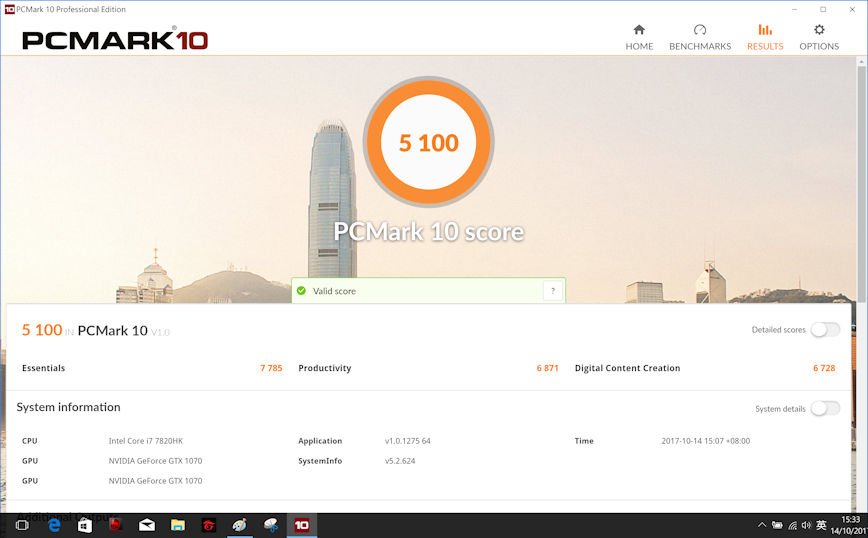868x538 pixels.
Task: Click the input language indicator 英
Action: [821, 525]
